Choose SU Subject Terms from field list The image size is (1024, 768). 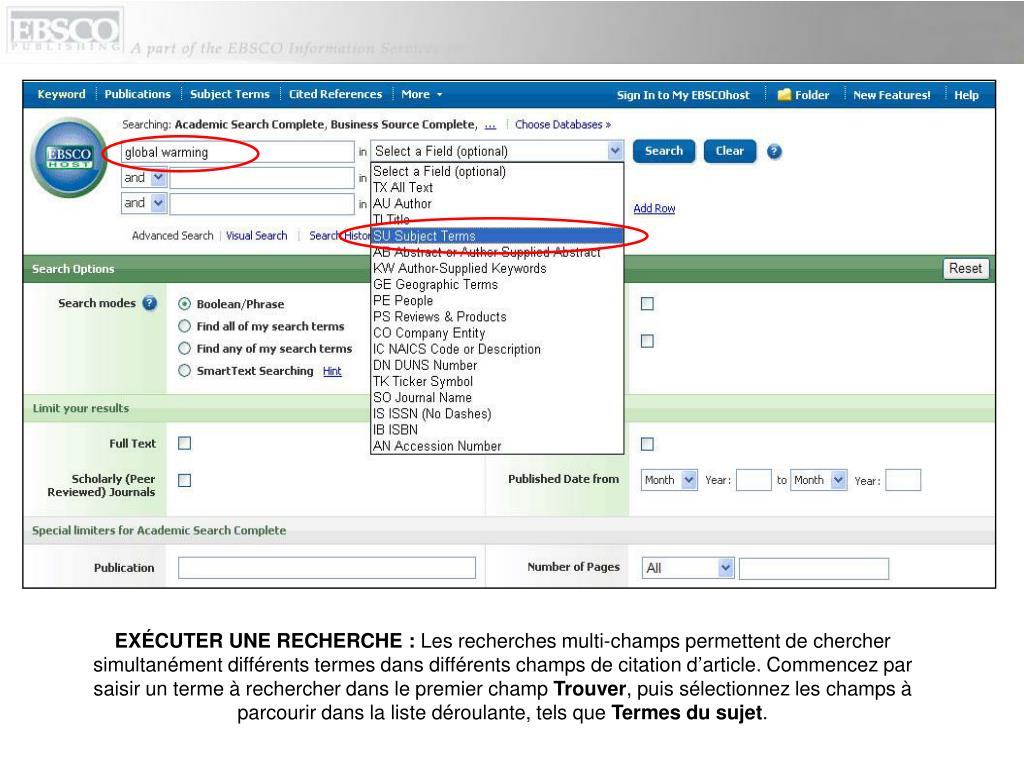[x=498, y=236]
